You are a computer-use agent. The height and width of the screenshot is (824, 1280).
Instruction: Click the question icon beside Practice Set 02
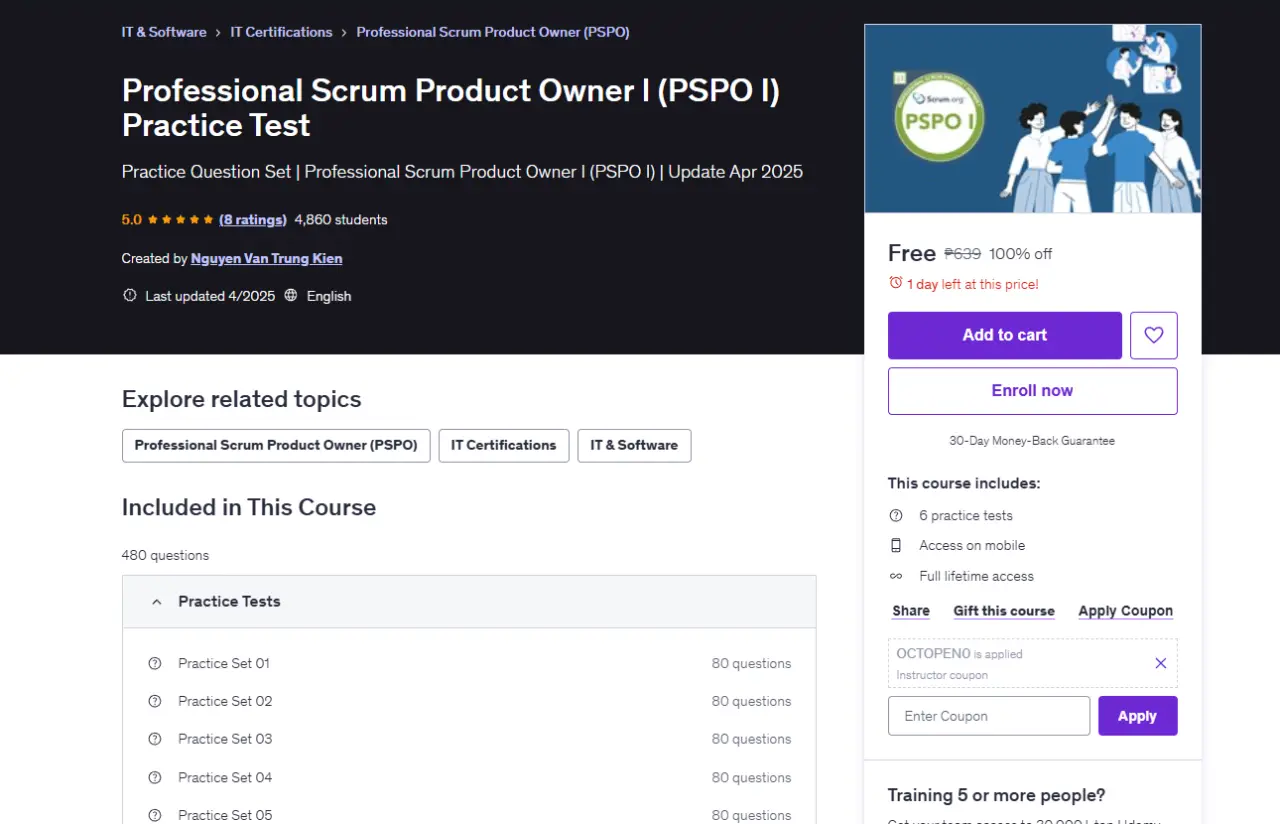tap(155, 701)
